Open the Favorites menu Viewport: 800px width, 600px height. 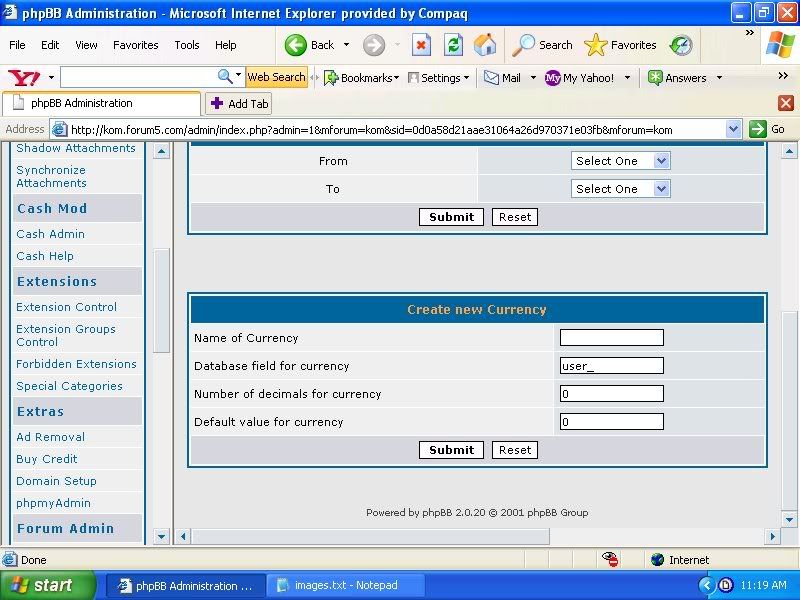[x=135, y=45]
